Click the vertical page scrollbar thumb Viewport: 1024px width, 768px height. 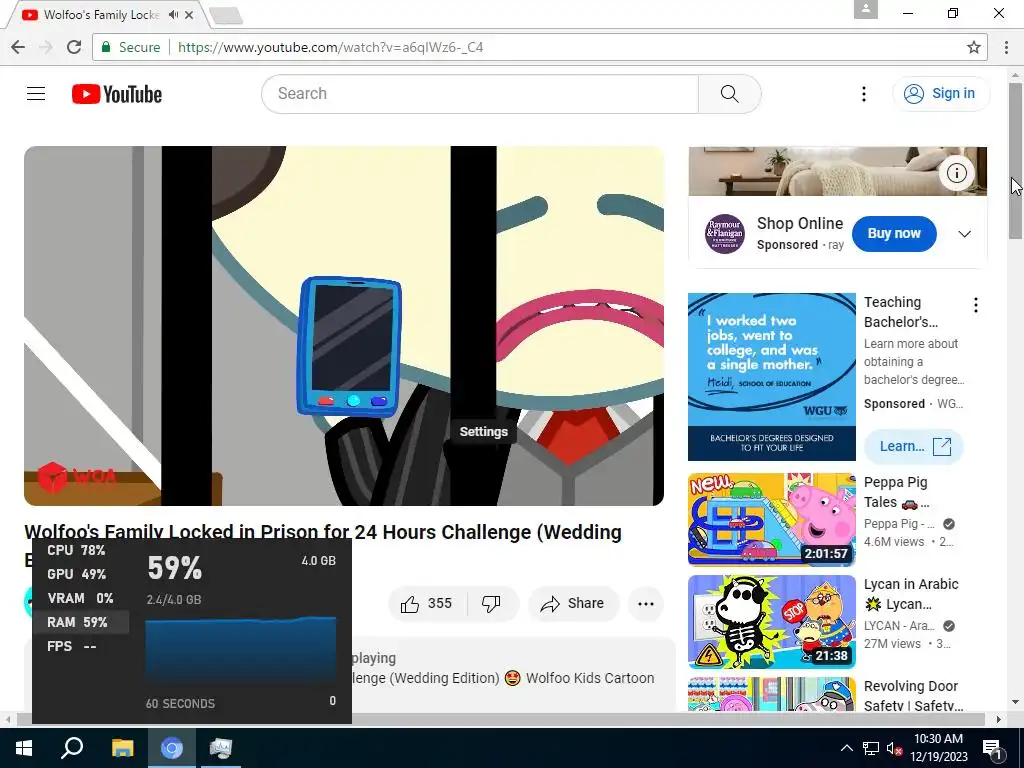click(x=1015, y=160)
